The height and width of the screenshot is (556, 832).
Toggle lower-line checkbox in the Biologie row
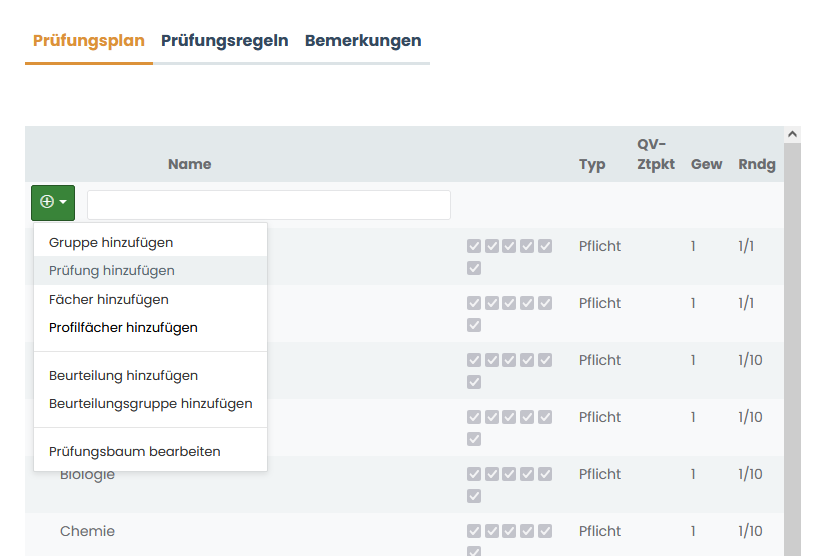(474, 496)
